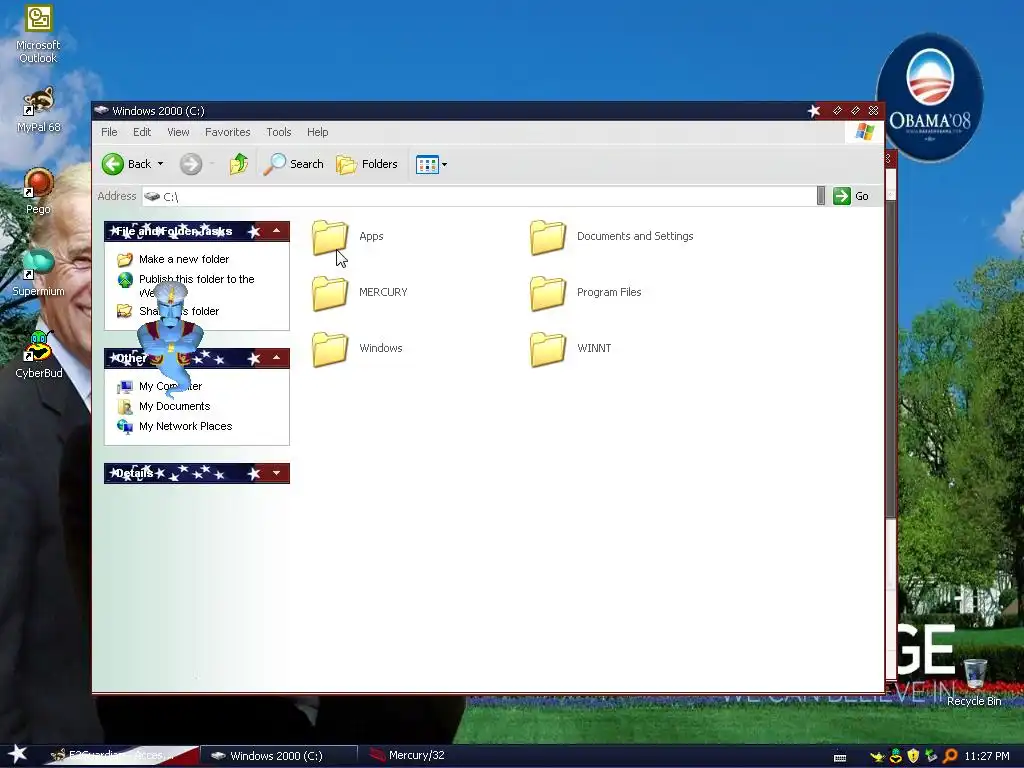Open the Help menu
The image size is (1024, 768).
coord(317,132)
